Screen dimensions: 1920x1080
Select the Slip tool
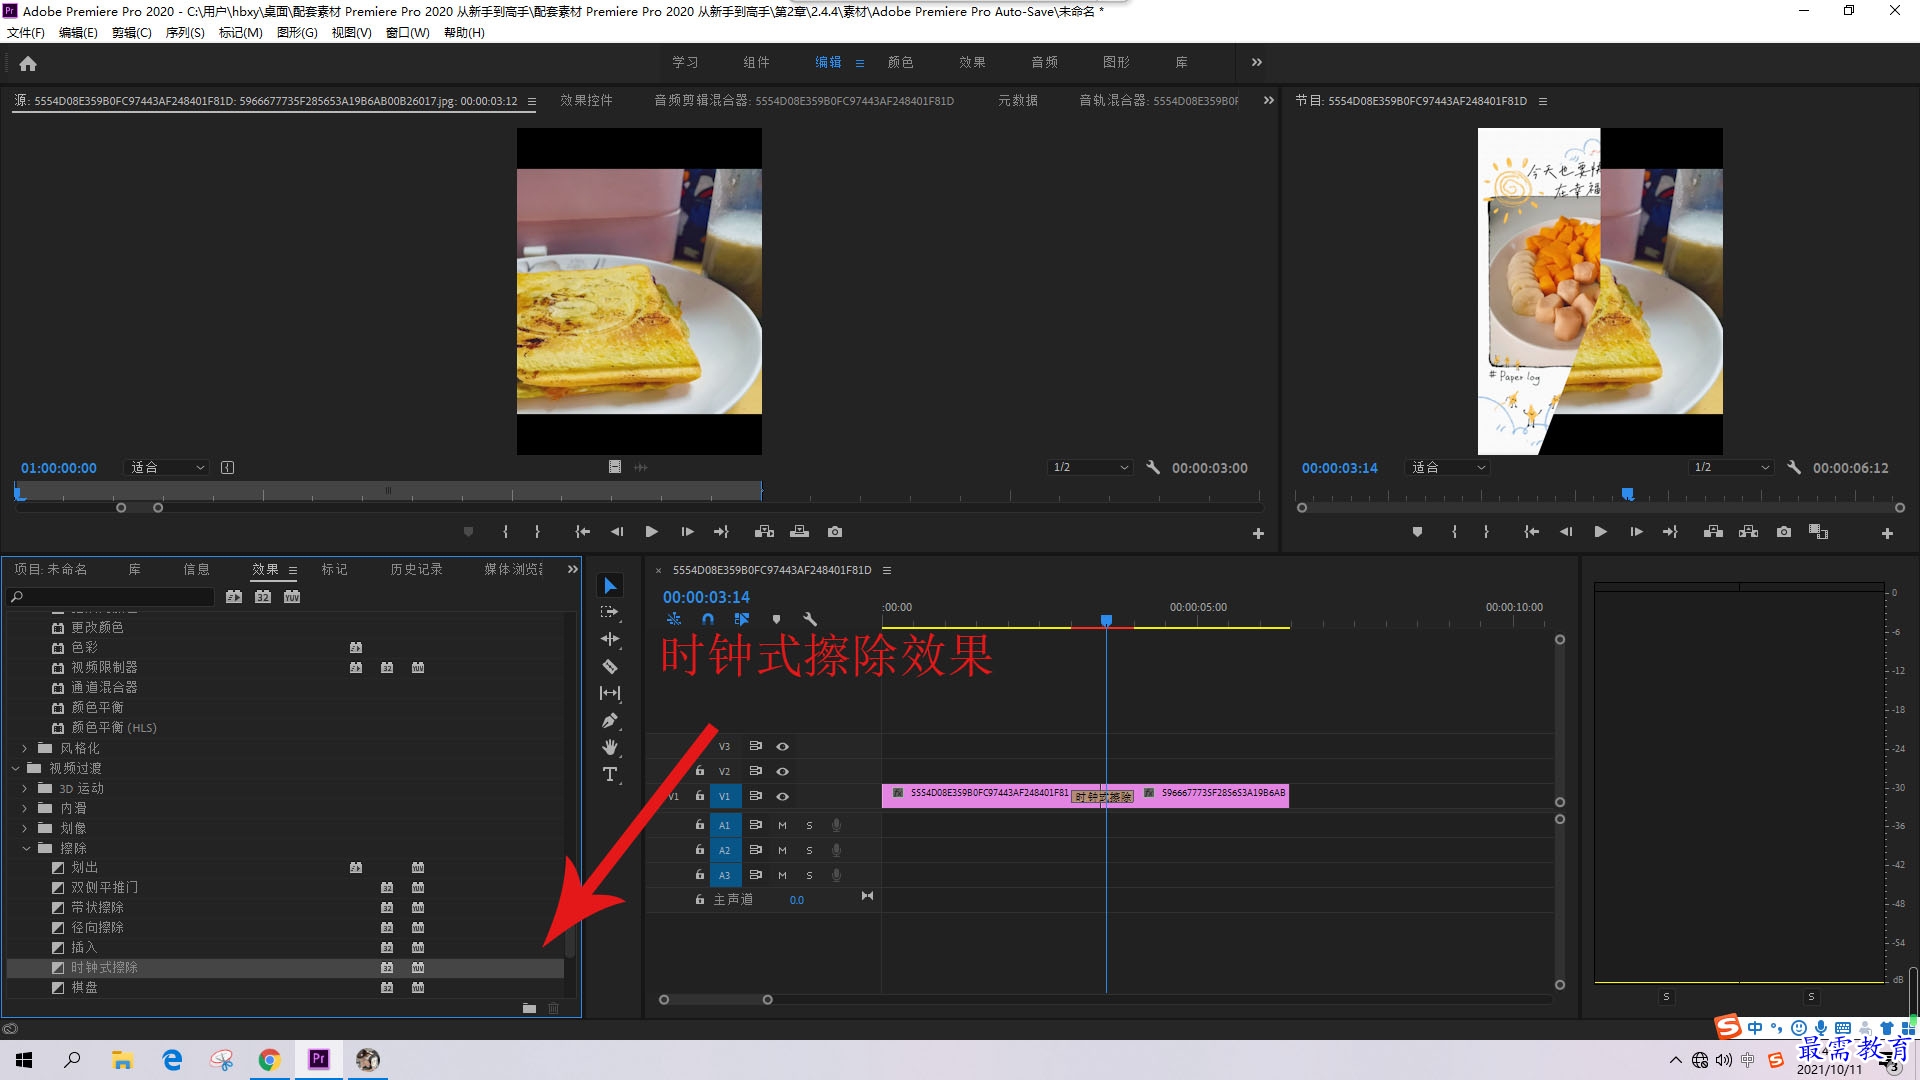pos(610,693)
